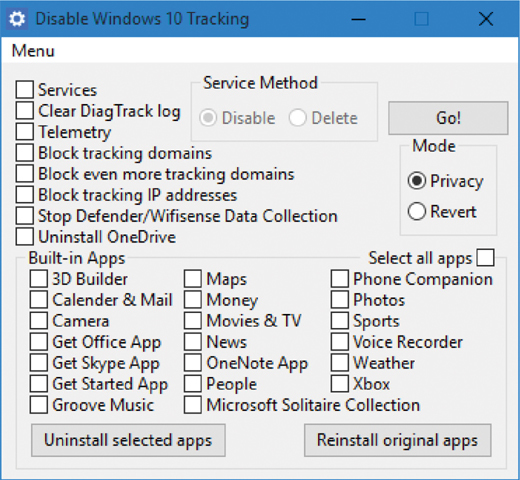Select the Weather app checkbox
This screenshot has width=520, height=480.
pos(340,362)
